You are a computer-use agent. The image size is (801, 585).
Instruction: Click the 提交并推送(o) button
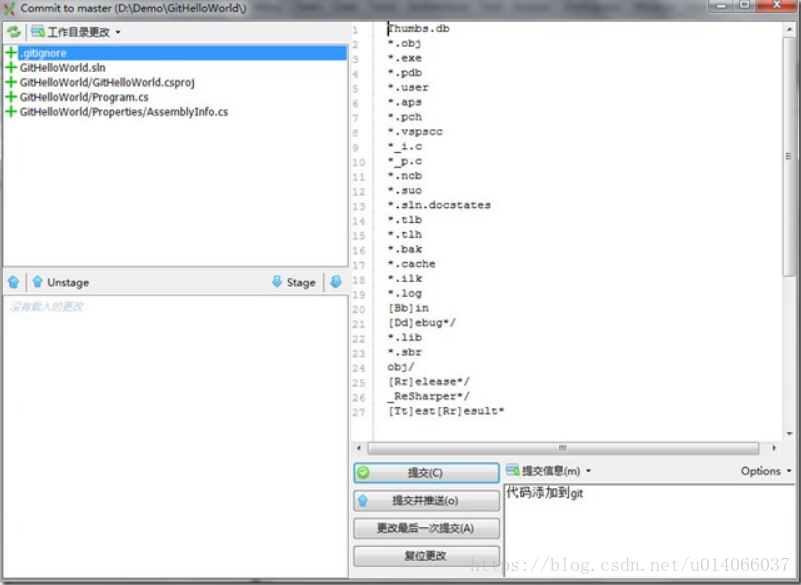point(427,500)
